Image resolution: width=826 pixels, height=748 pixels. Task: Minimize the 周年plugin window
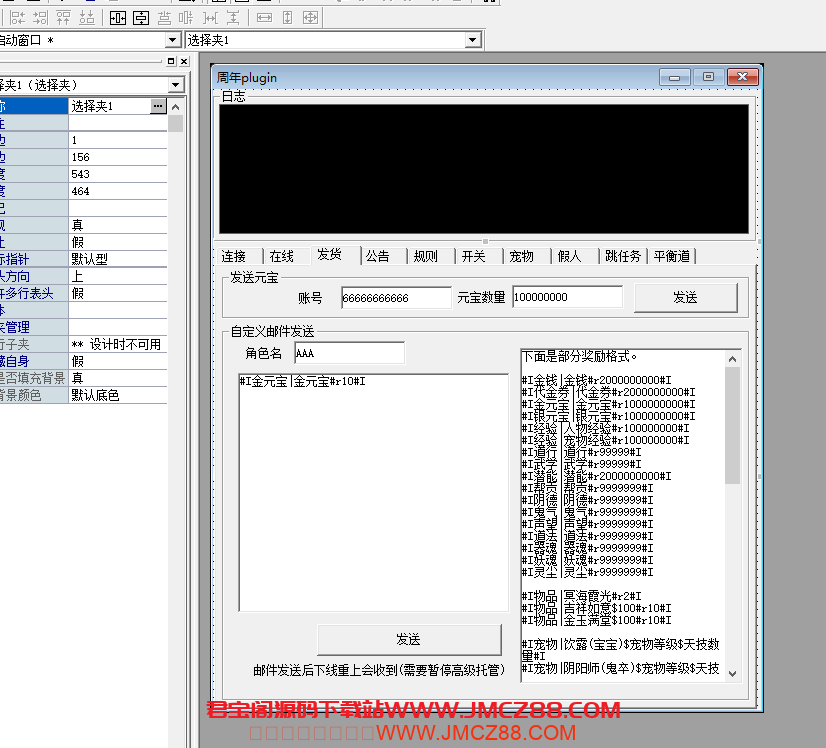point(674,77)
